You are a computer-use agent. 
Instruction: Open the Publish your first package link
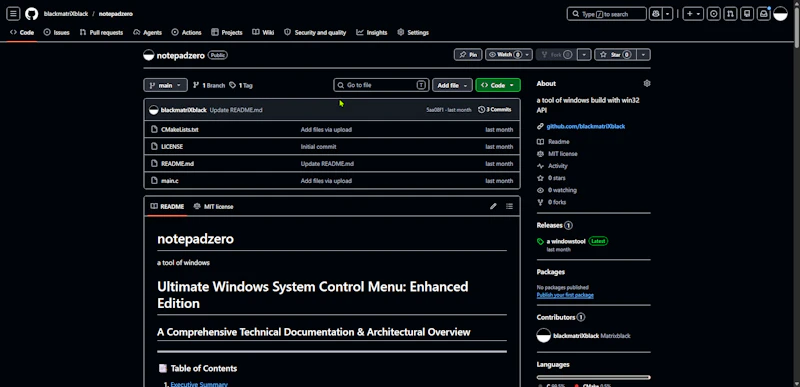[x=565, y=295]
